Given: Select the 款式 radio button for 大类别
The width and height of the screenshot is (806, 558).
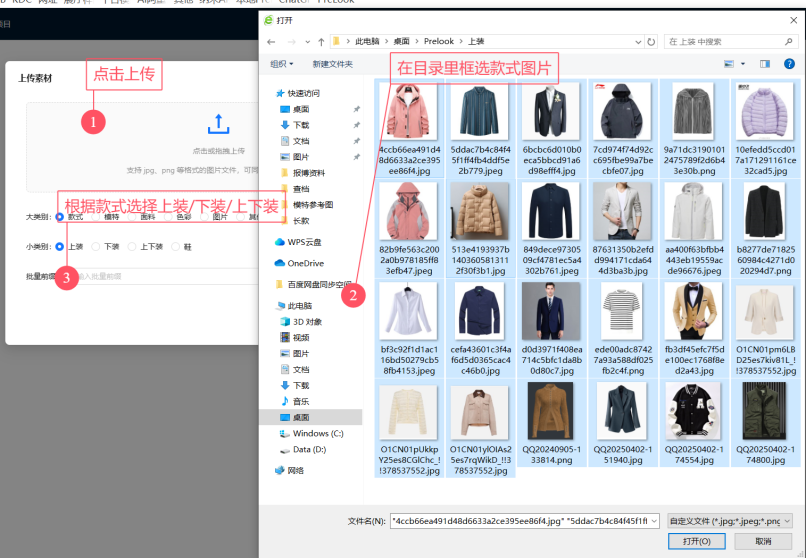Looking at the screenshot, I should (60, 216).
